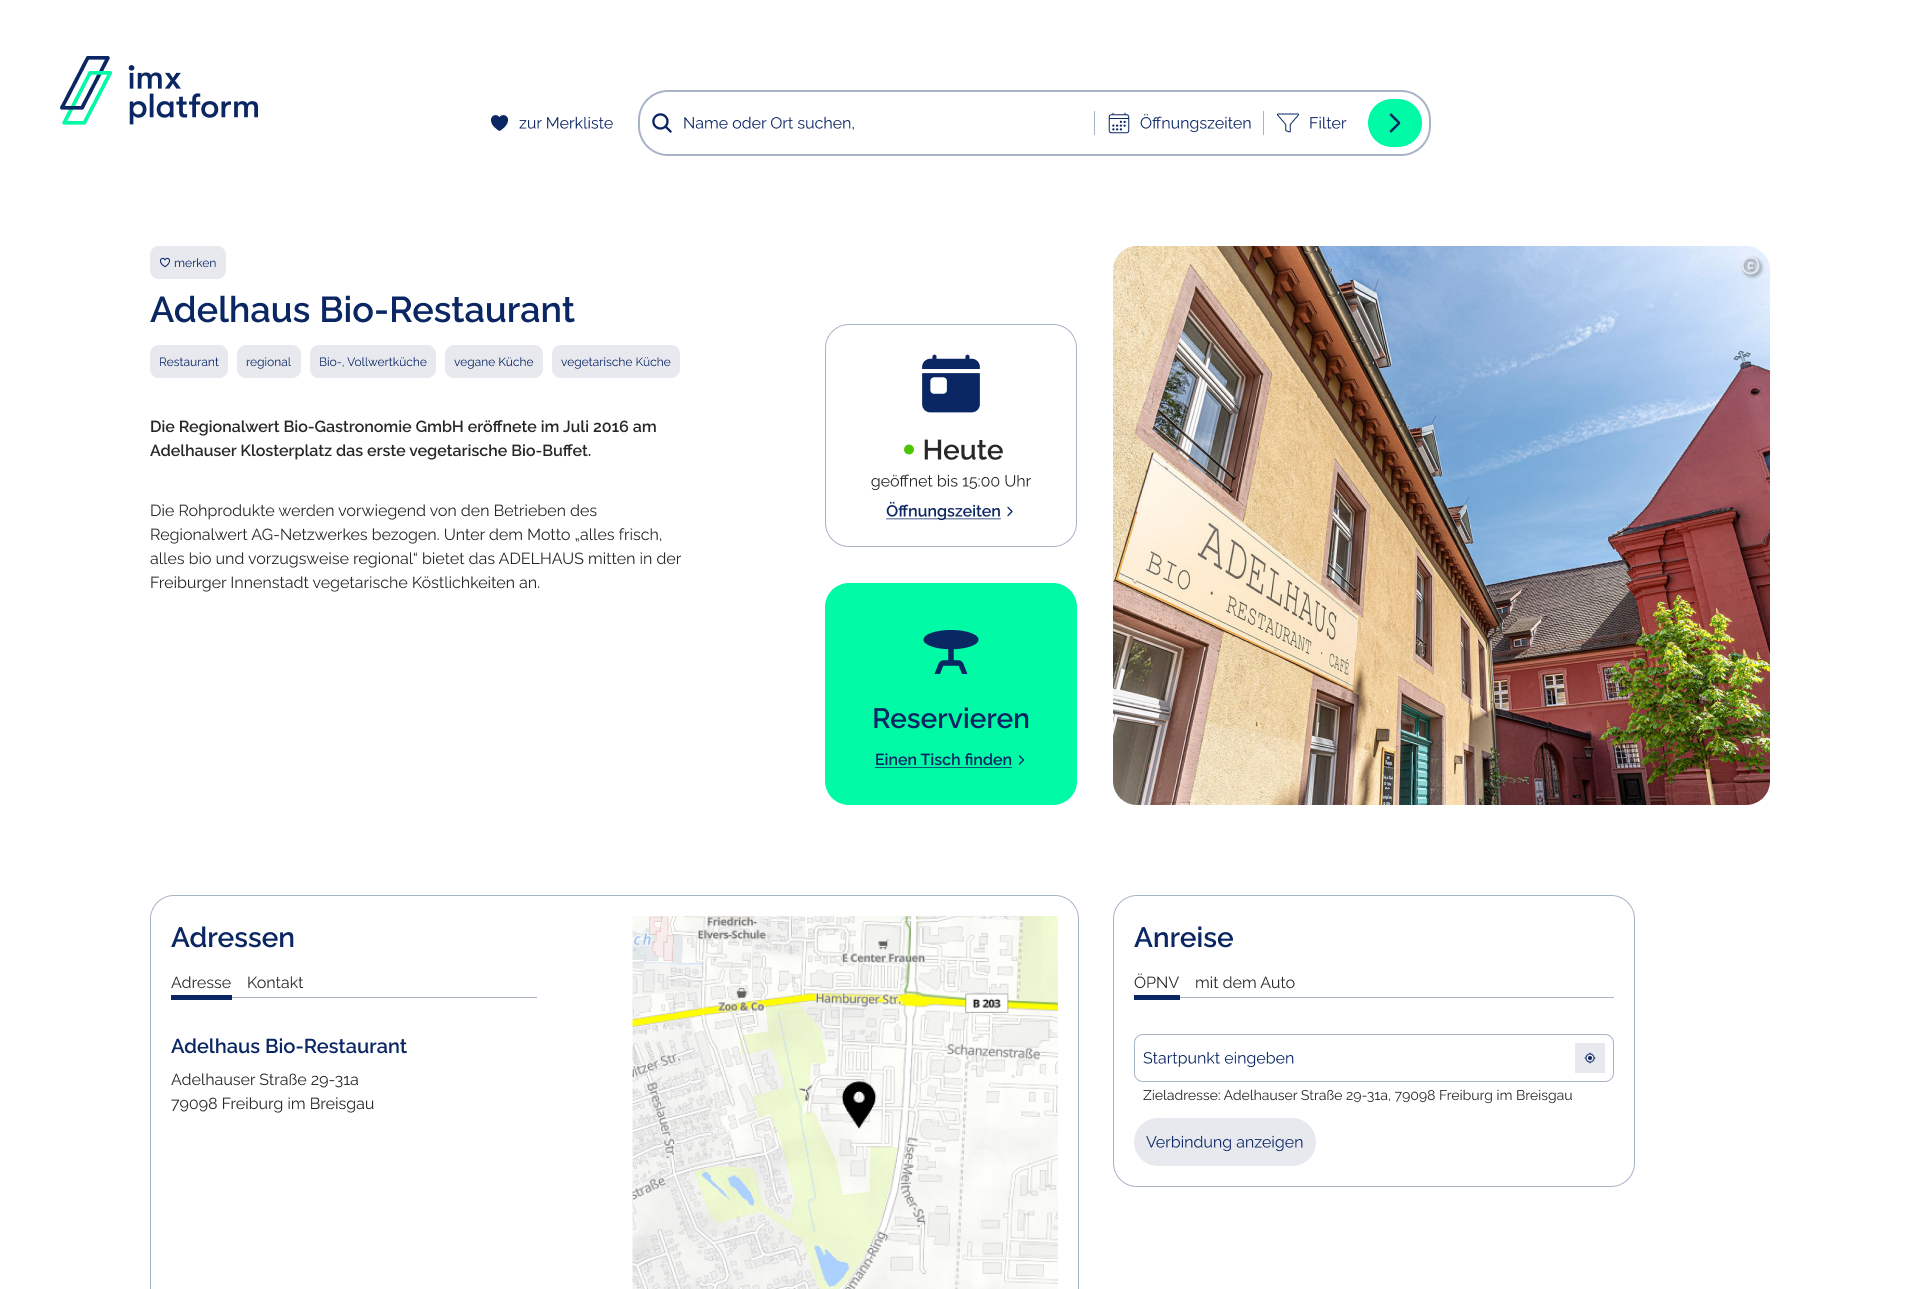Click the imx platform logo
This screenshot has width=1920, height=1289.
point(160,91)
